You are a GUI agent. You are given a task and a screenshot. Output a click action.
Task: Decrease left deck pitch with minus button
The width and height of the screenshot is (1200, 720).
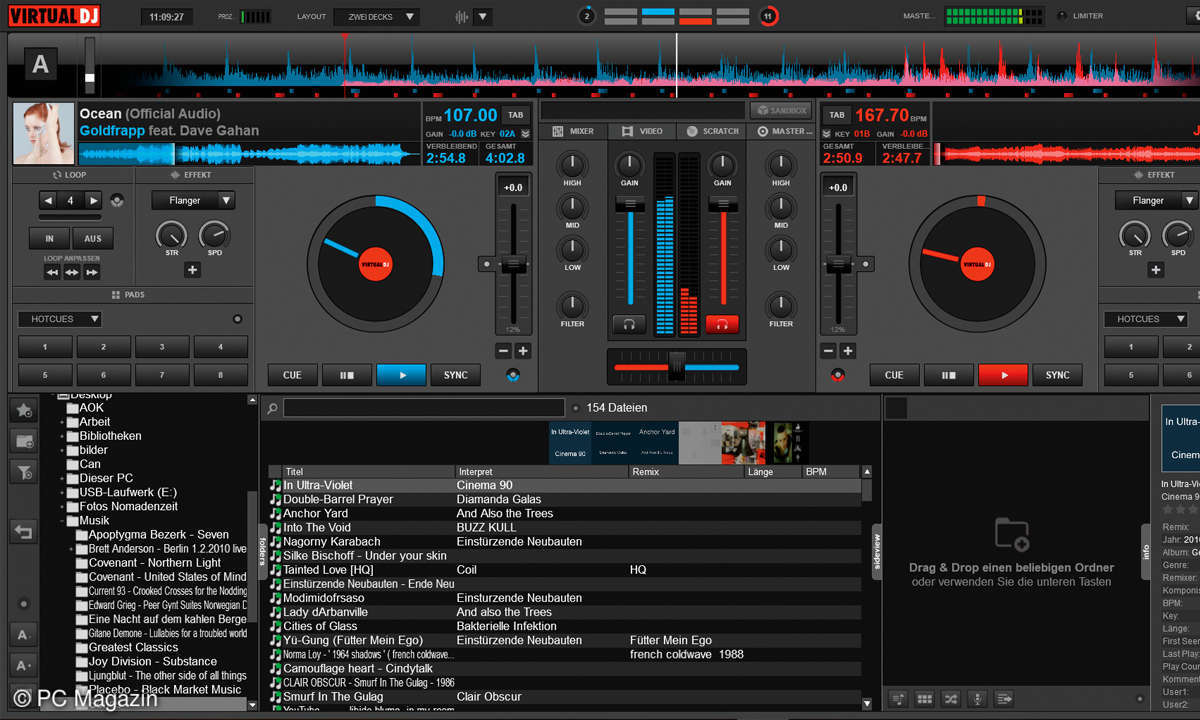[503, 351]
